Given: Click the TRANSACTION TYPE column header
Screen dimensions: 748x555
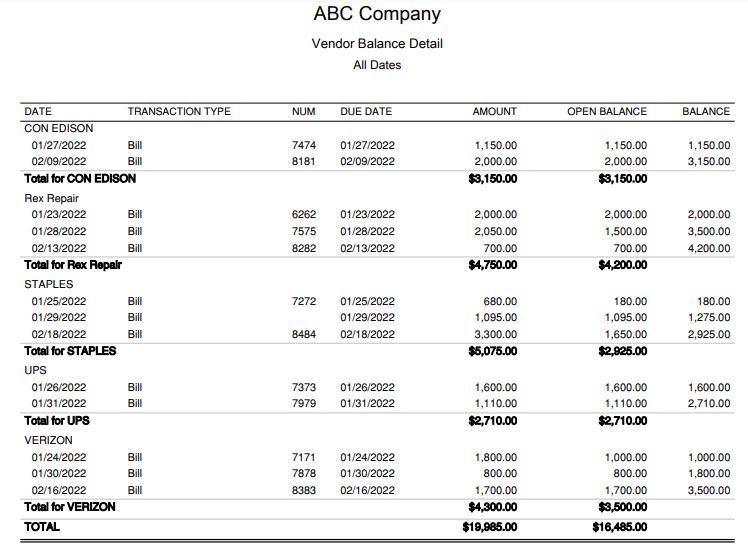Looking at the screenshot, I should (179, 111).
